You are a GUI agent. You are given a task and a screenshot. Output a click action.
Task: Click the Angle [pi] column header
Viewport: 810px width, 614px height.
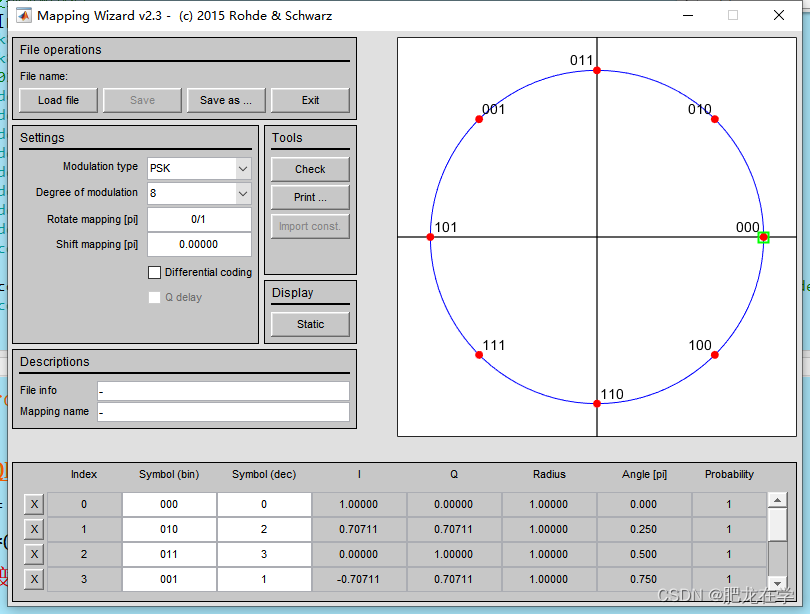(644, 474)
